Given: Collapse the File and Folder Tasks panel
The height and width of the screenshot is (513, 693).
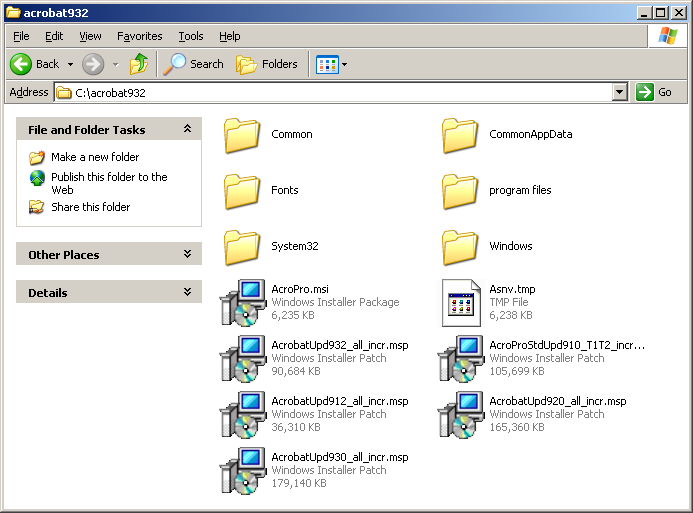Looking at the screenshot, I should click(x=187, y=129).
